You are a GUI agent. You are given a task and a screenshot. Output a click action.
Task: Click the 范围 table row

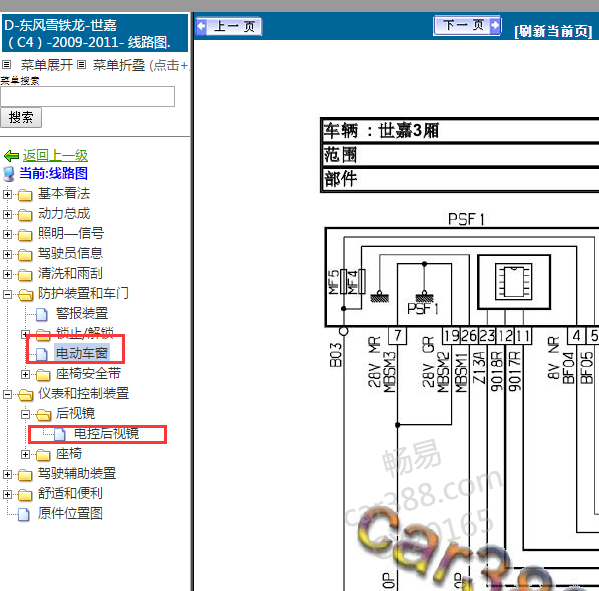pyautogui.click(x=460, y=155)
